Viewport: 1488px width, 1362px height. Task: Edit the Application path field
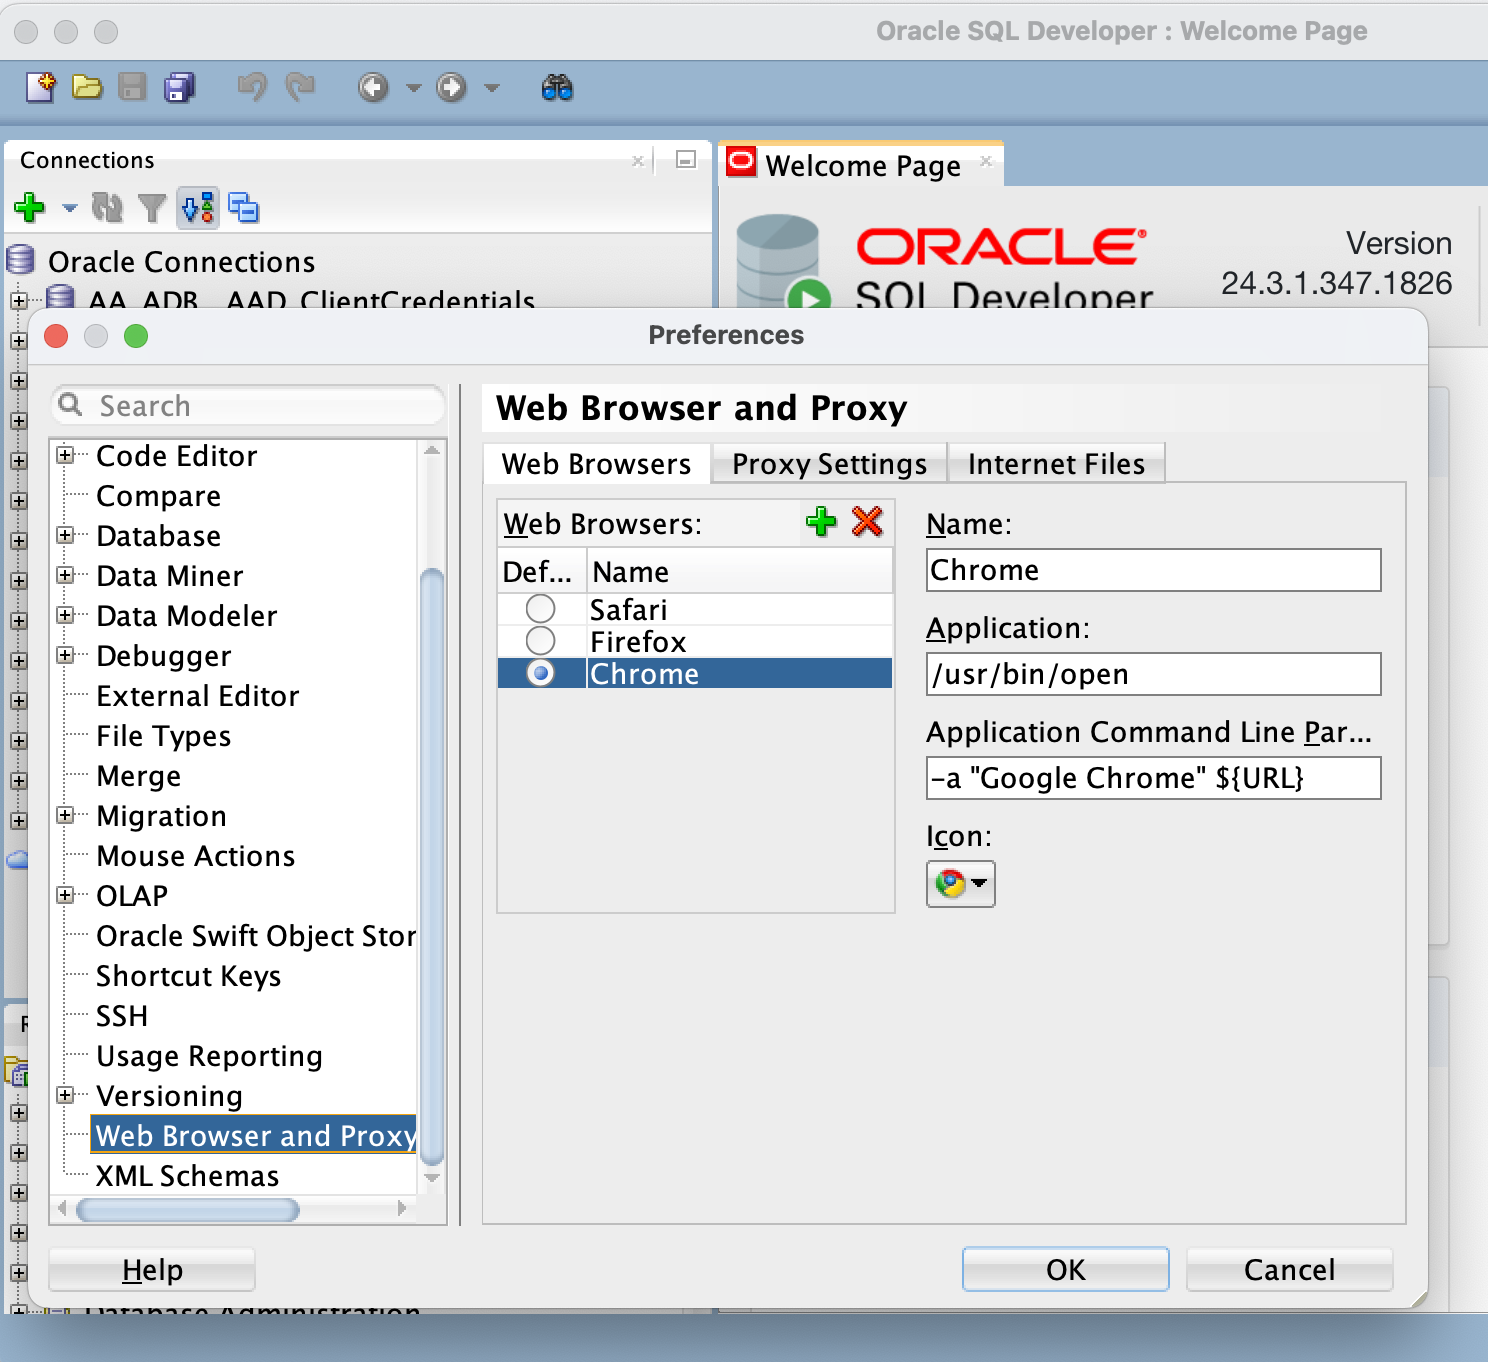[x=1152, y=674]
